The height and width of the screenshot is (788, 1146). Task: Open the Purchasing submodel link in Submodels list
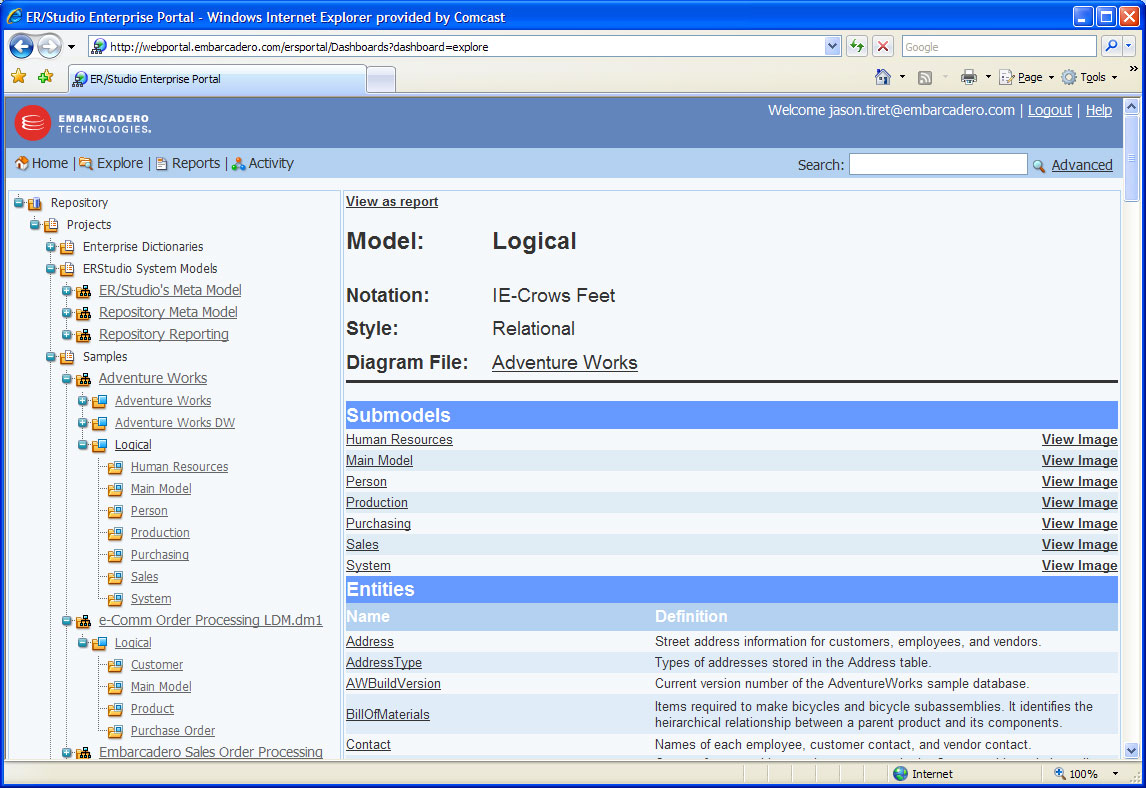[x=378, y=523]
